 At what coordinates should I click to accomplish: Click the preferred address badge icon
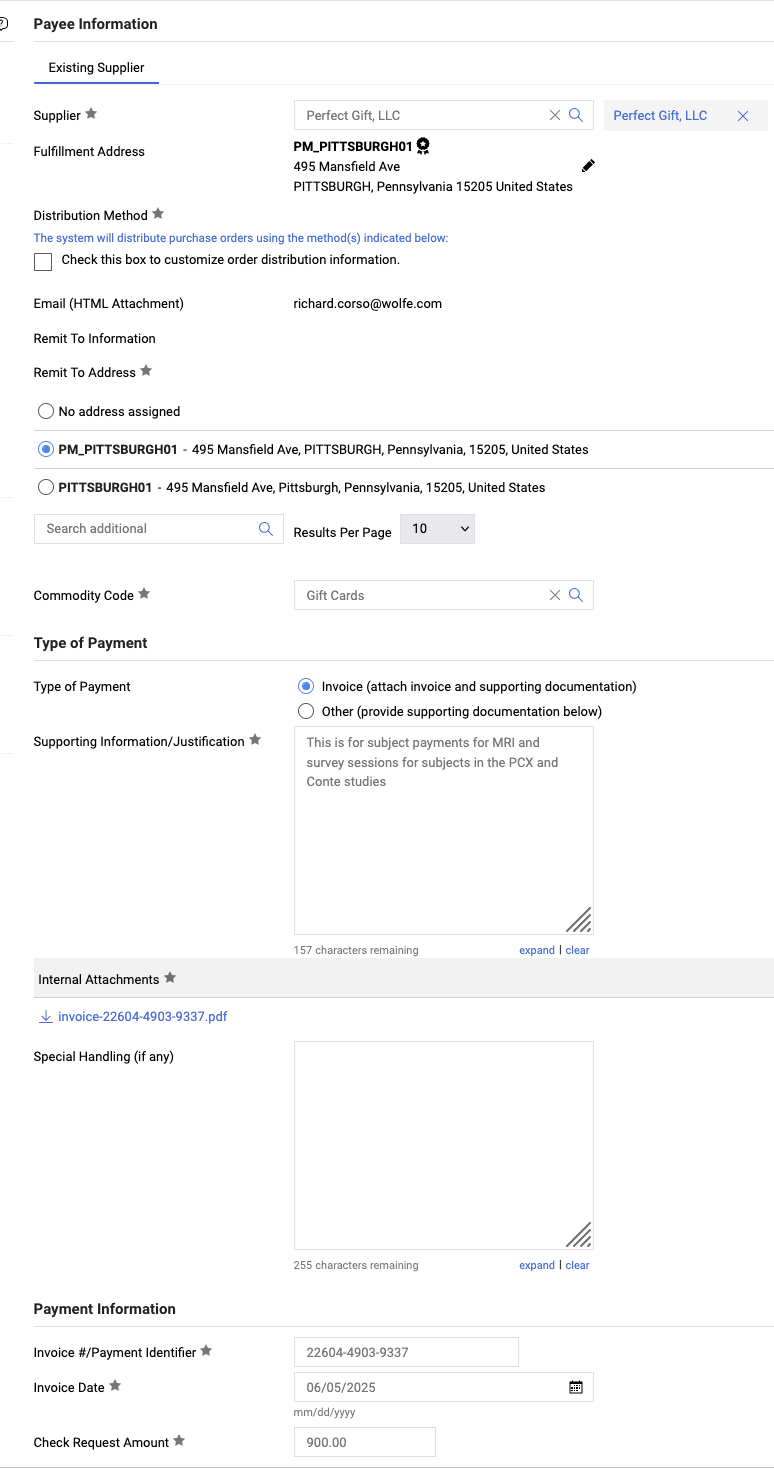[x=423, y=146]
